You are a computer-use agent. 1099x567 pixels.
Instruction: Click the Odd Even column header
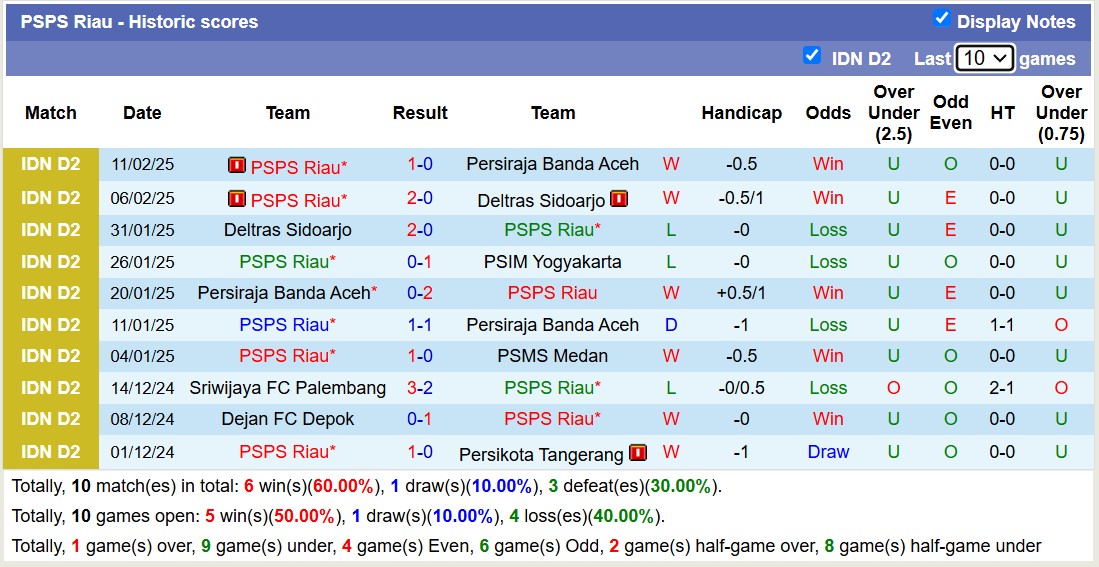pos(950,113)
